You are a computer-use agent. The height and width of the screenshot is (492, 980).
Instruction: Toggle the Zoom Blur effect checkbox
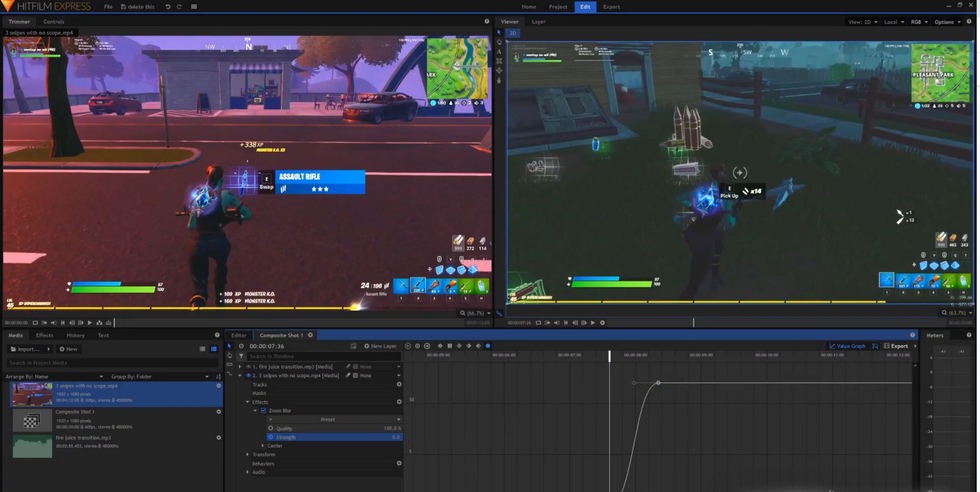pos(263,411)
